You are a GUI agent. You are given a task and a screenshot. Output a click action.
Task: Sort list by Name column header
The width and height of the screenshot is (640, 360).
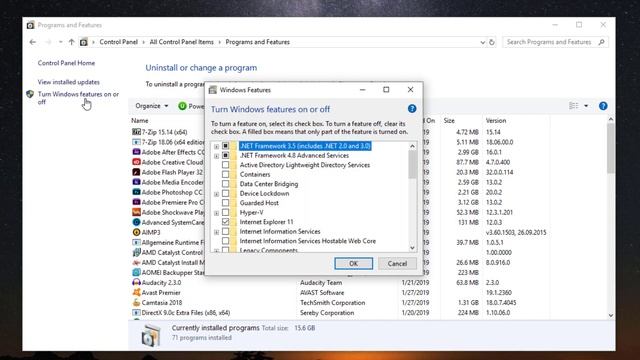tap(140, 121)
